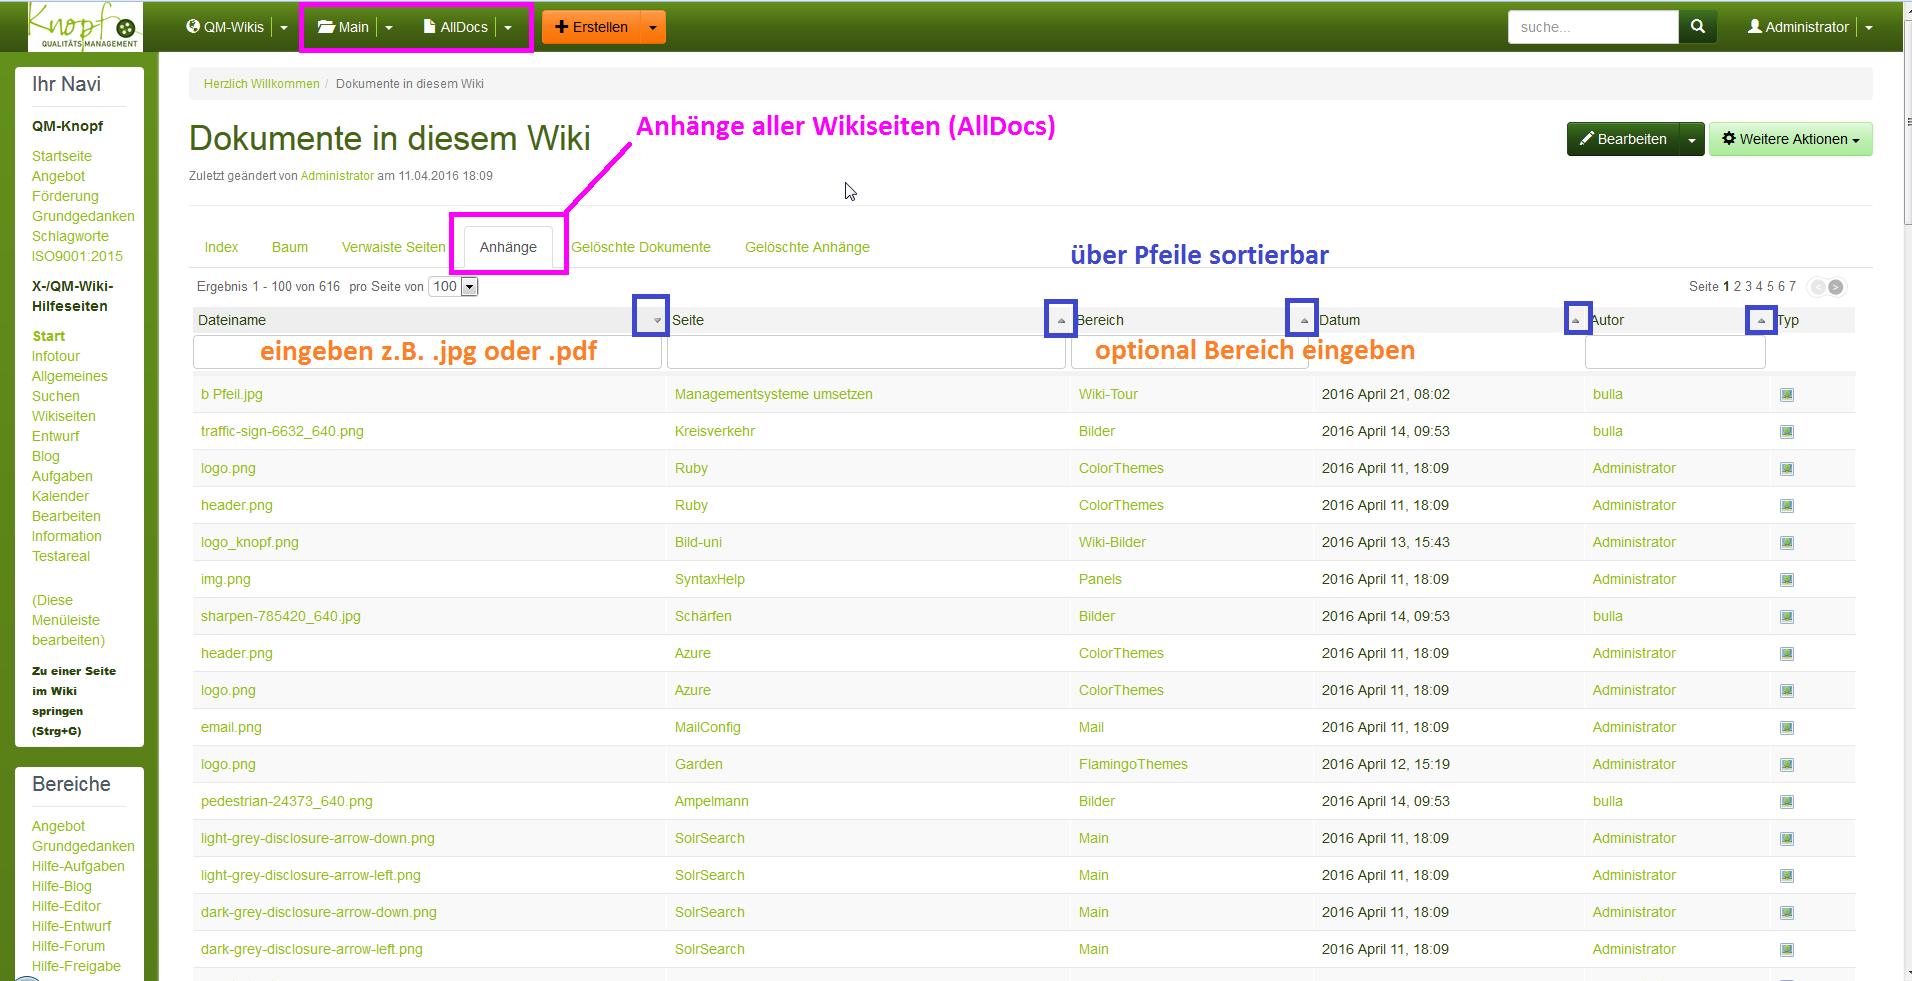Viewport: 1912px width, 981px height.
Task: Sort by Datum column arrow
Action: click(1576, 320)
